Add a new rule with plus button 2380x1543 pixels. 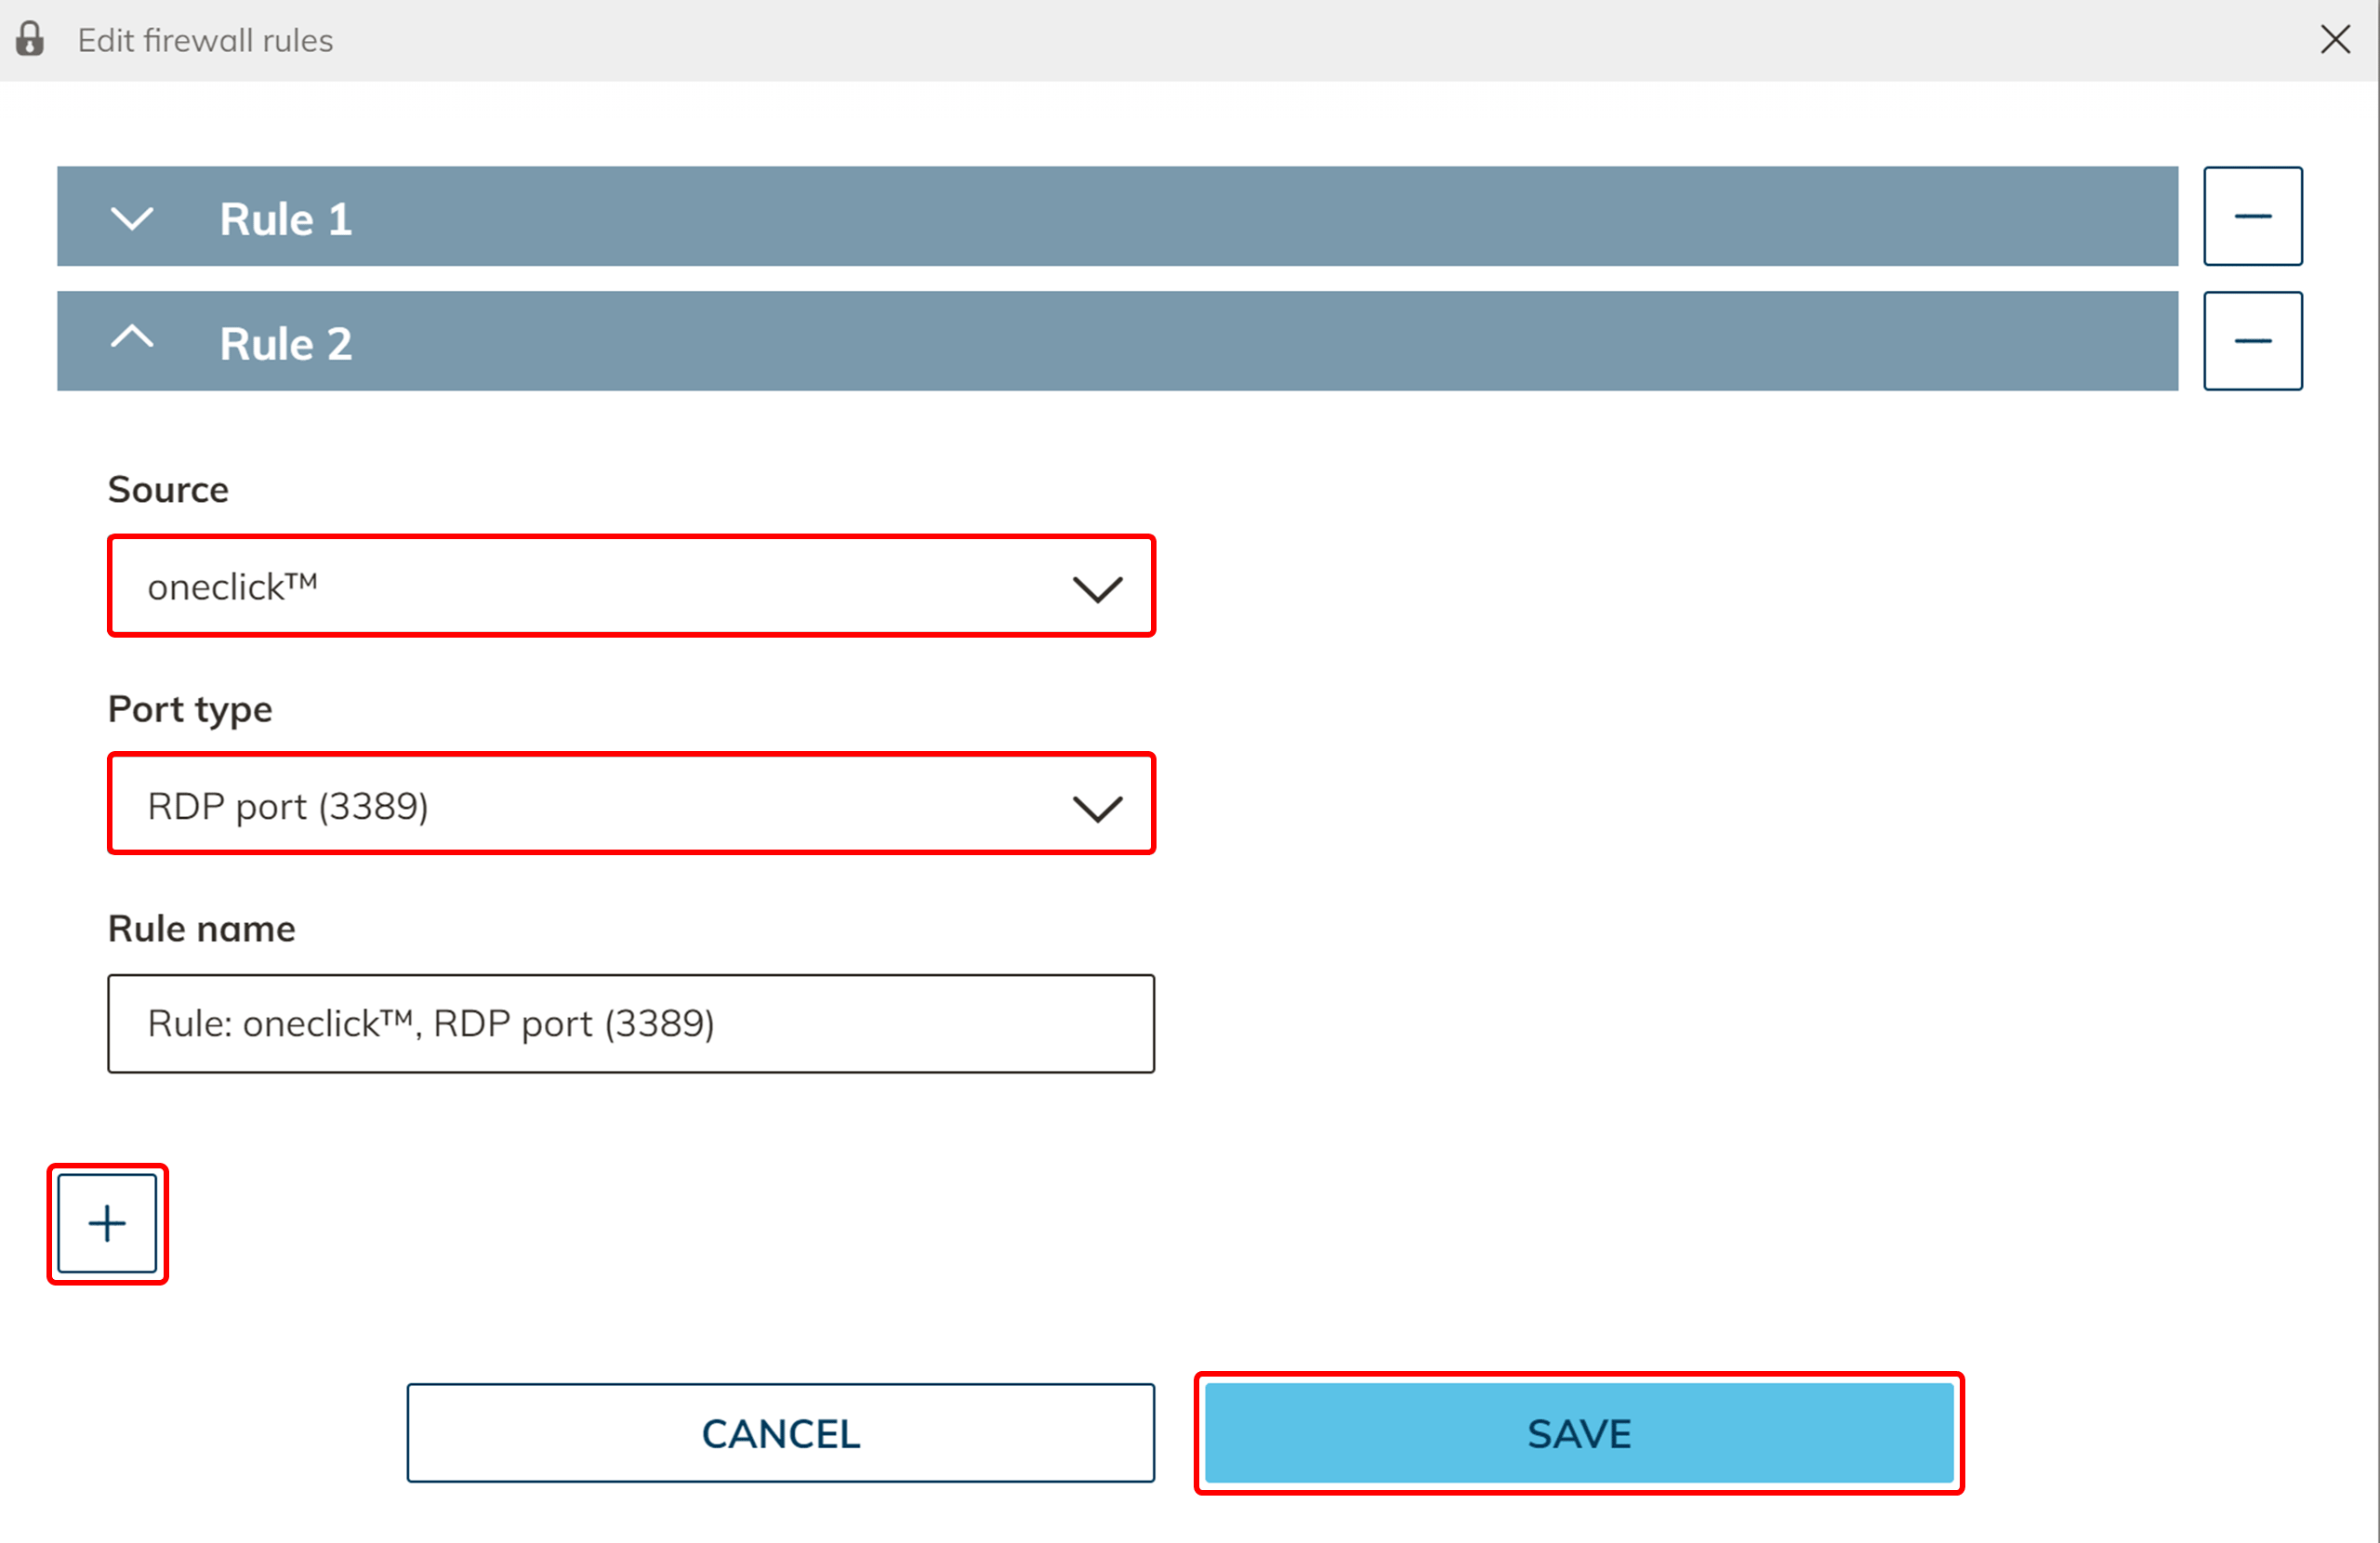[107, 1224]
